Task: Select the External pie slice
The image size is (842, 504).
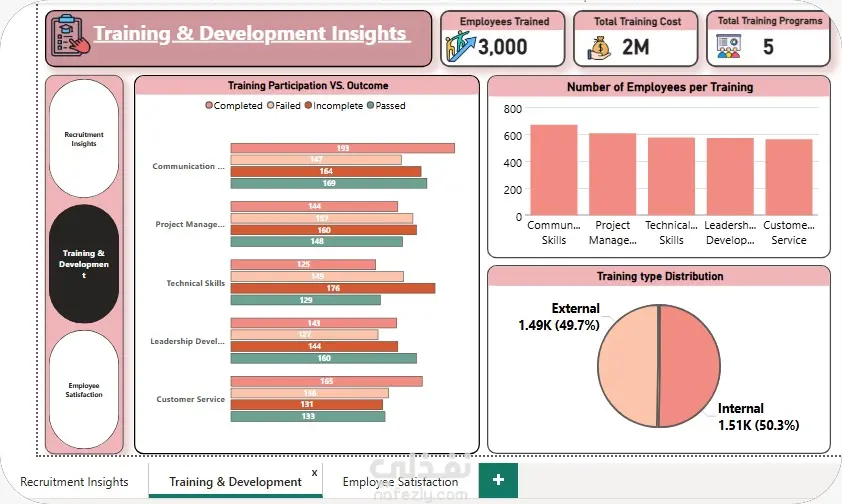Action: coord(628,366)
